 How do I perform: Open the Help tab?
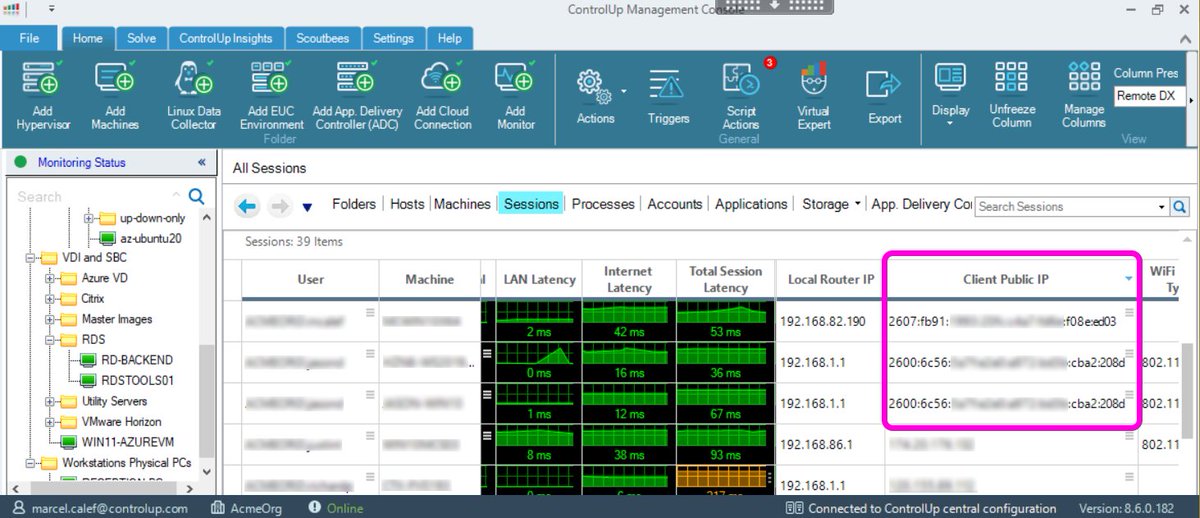pos(450,38)
